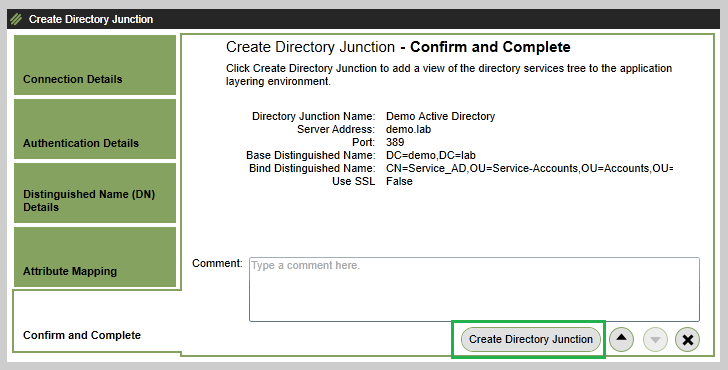
Task: Focus the Comment text box
Action: pos(474,289)
